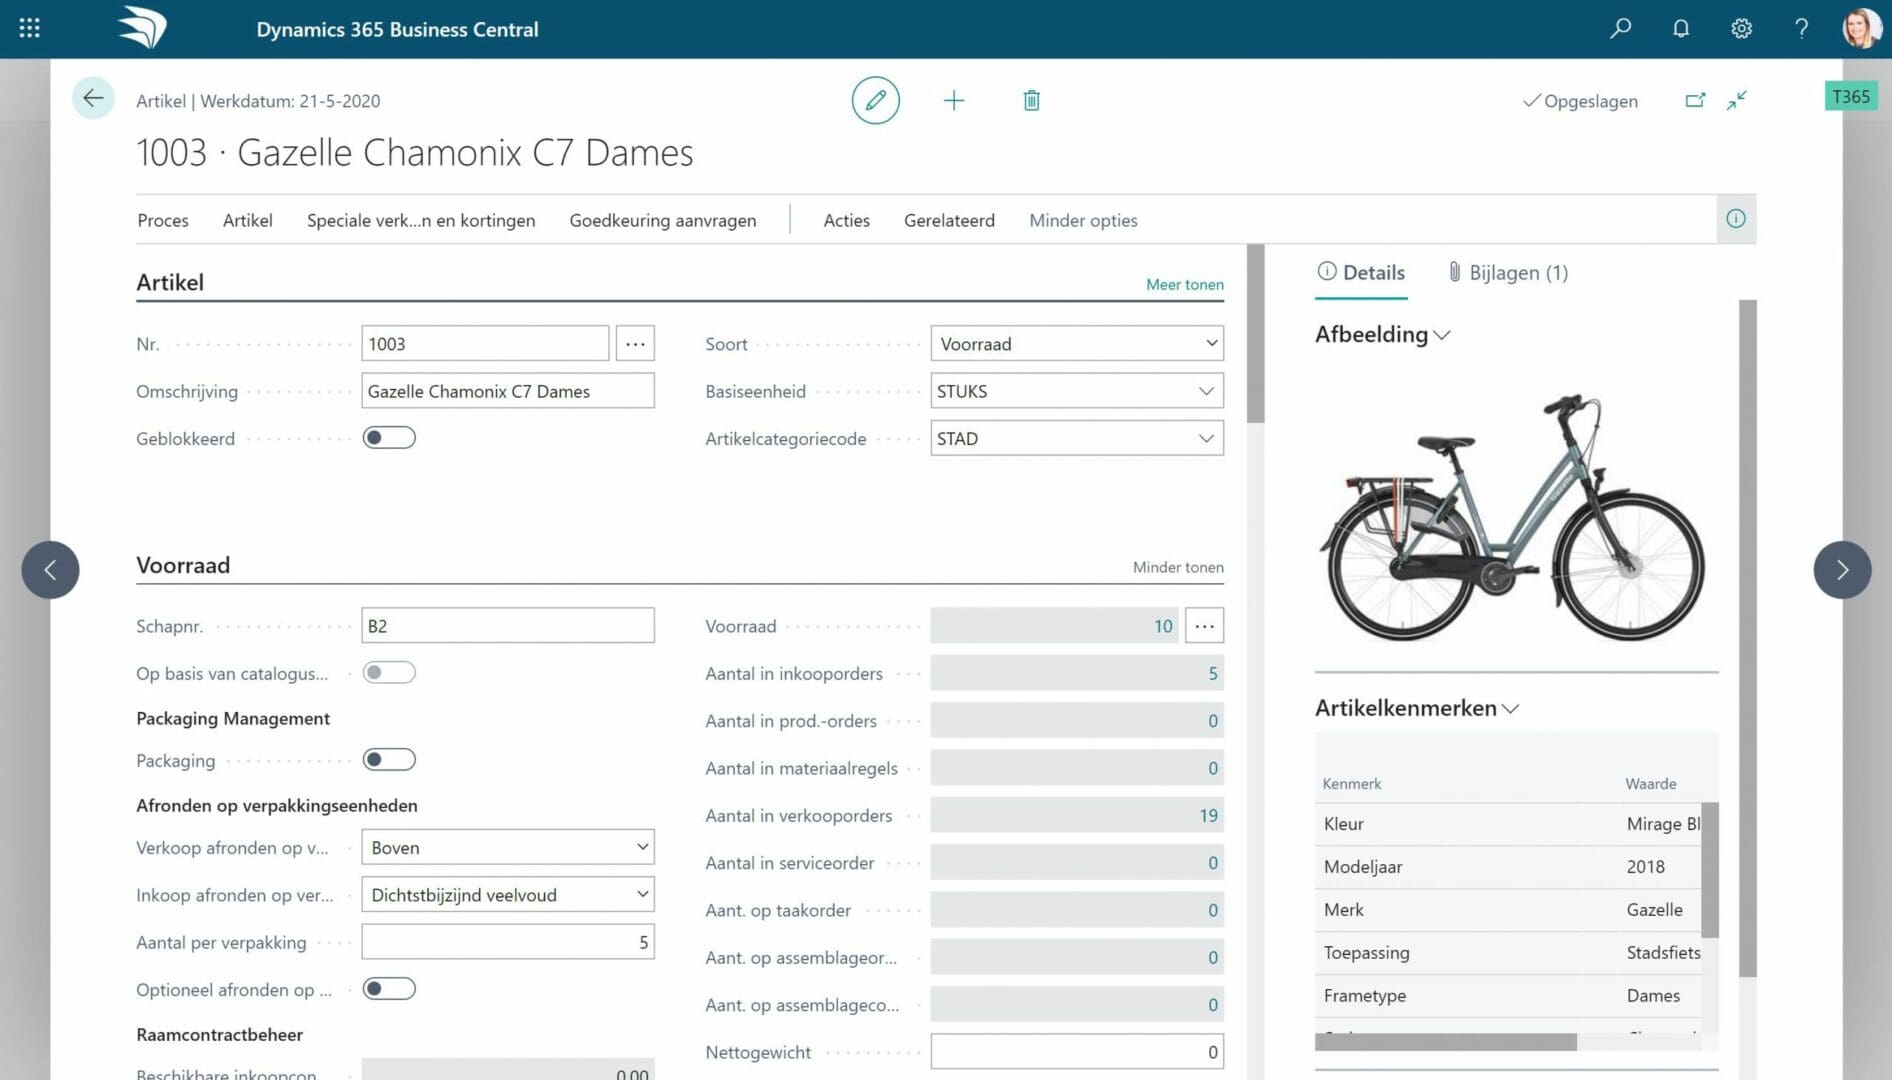Open Verkoop afronden dropdown showing Boven
Screen dimensions: 1892x1080
(508, 847)
